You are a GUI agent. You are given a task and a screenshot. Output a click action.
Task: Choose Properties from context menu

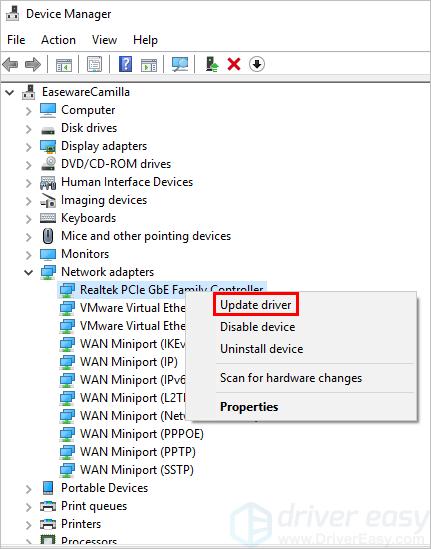[249, 406]
